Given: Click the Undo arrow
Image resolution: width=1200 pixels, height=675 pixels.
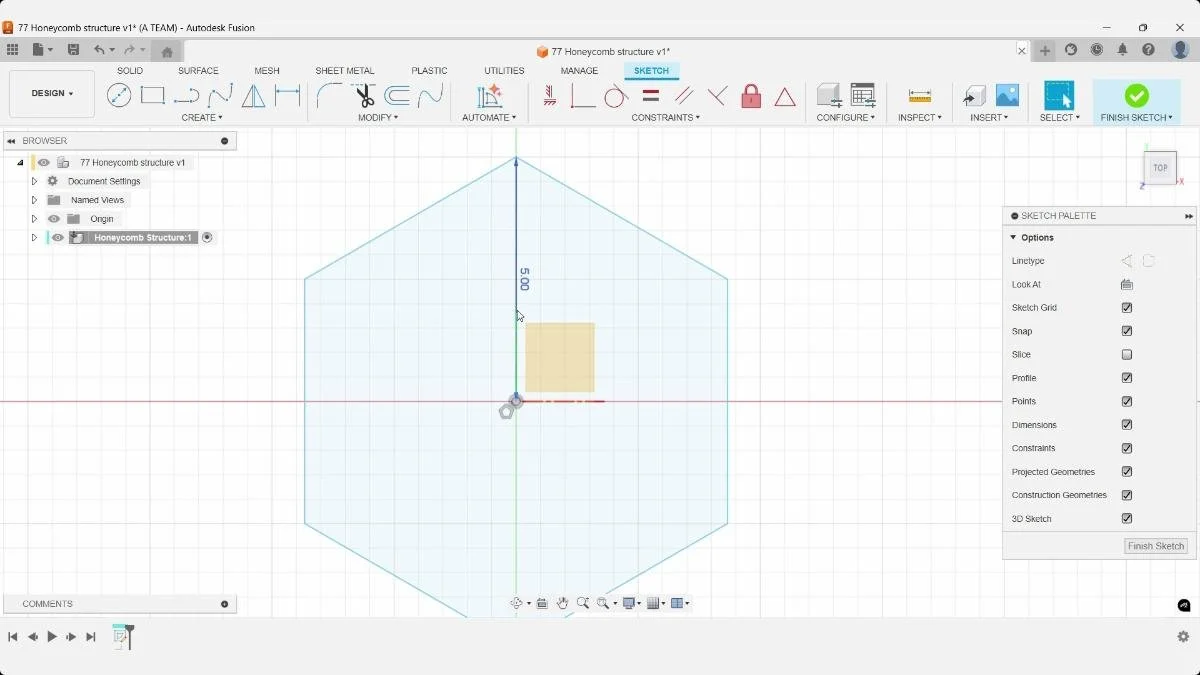Looking at the screenshot, I should [99, 50].
